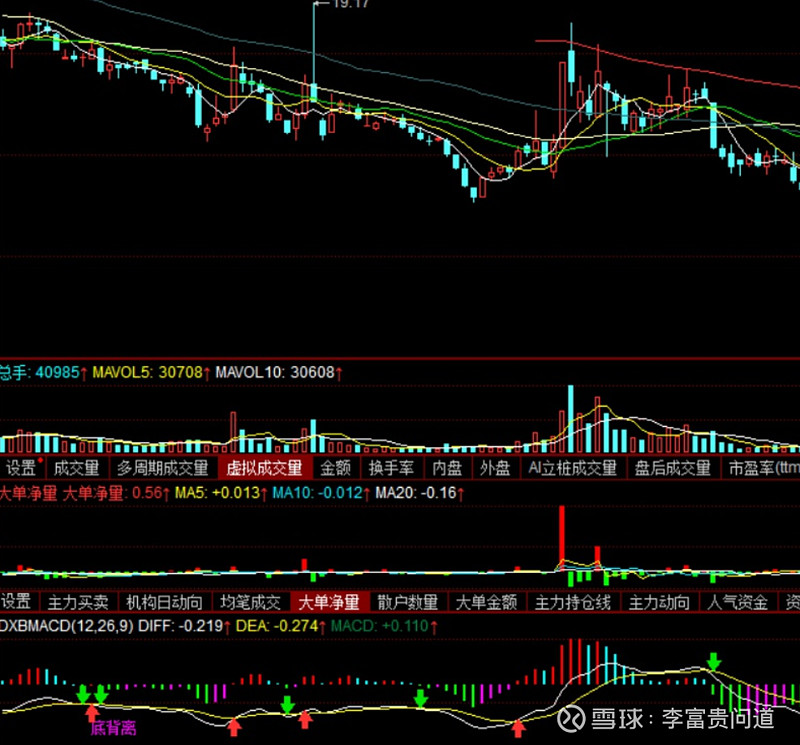Open the 主力持仓线 indicator

(x=572, y=602)
